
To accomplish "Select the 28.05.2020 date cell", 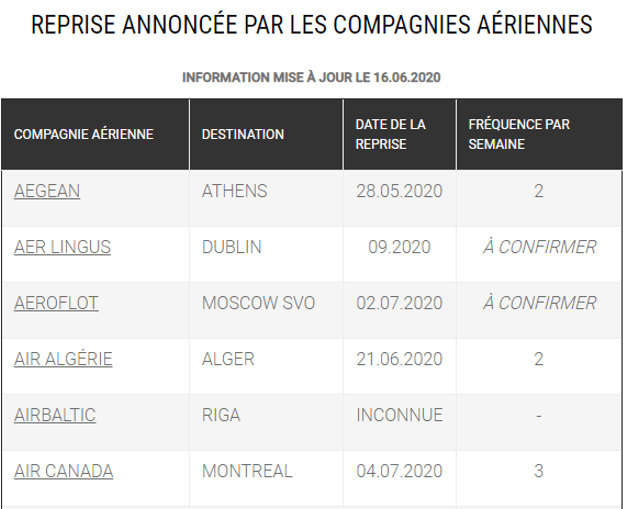I will pyautogui.click(x=400, y=199).
